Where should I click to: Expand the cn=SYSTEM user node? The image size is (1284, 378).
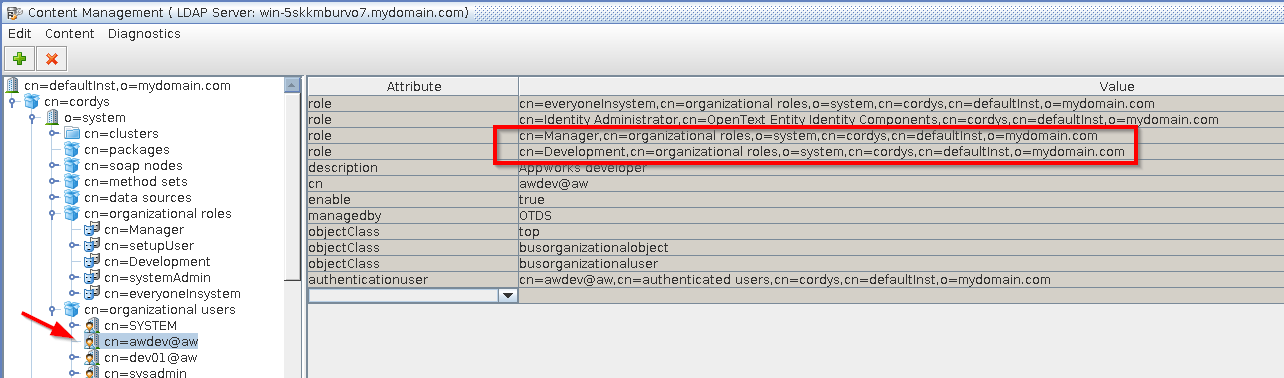point(73,326)
